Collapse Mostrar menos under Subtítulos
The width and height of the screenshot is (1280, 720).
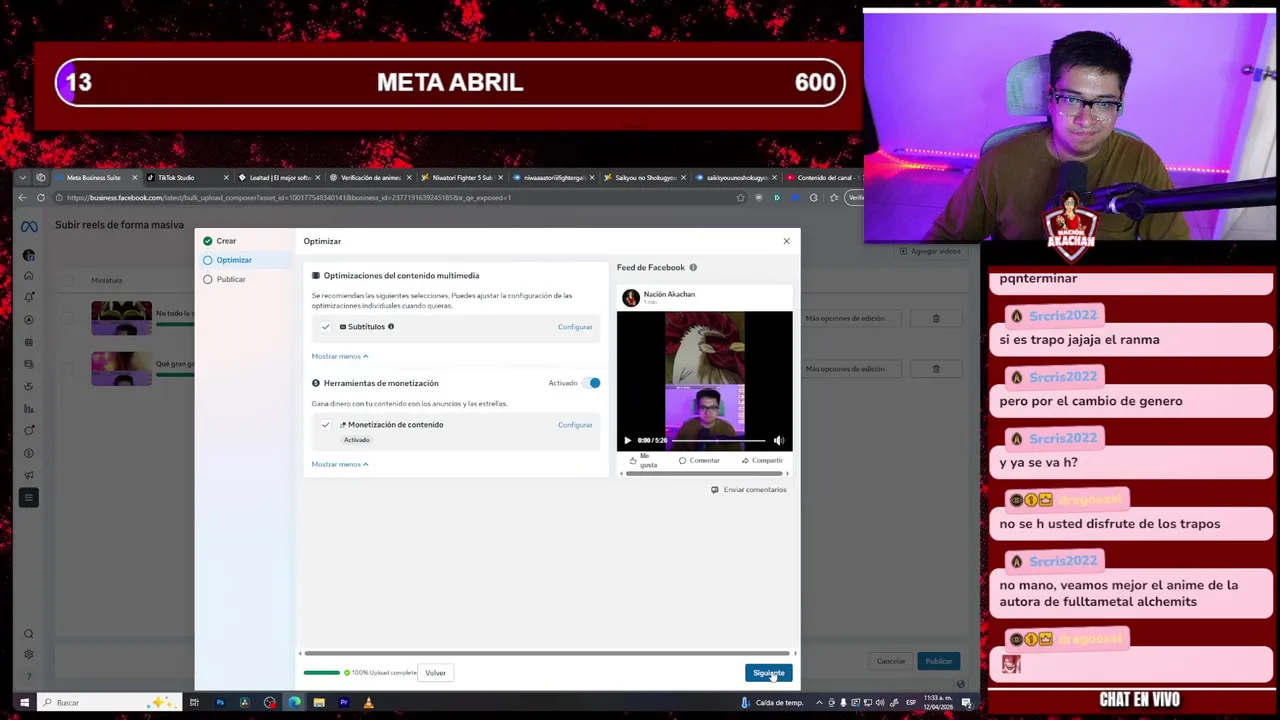click(x=339, y=356)
